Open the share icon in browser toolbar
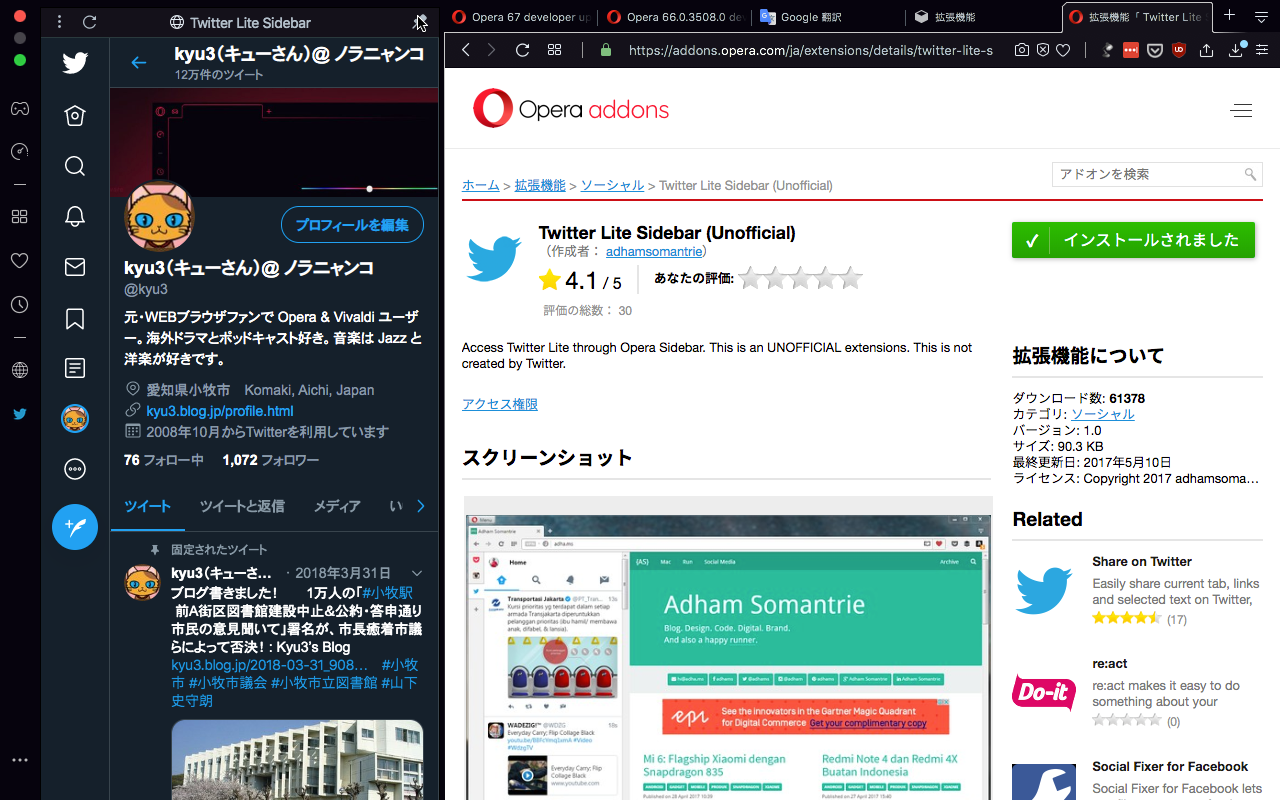The height and width of the screenshot is (800, 1280). pos(1207,49)
